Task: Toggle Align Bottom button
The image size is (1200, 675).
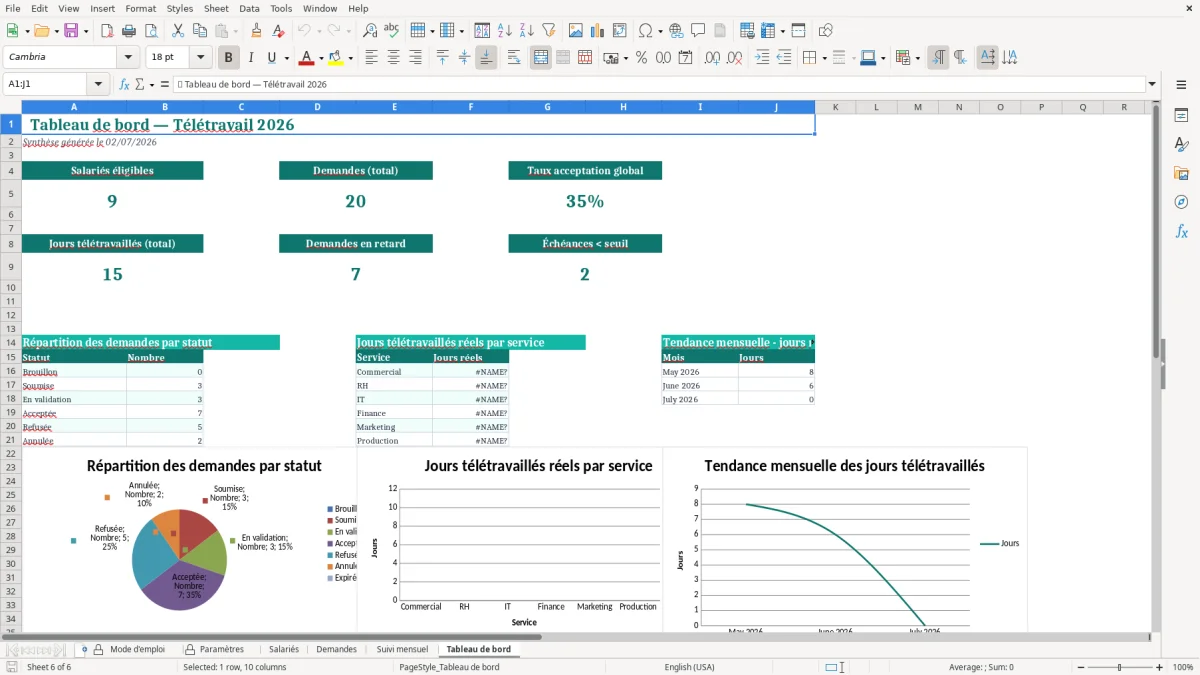Action: click(x=486, y=58)
